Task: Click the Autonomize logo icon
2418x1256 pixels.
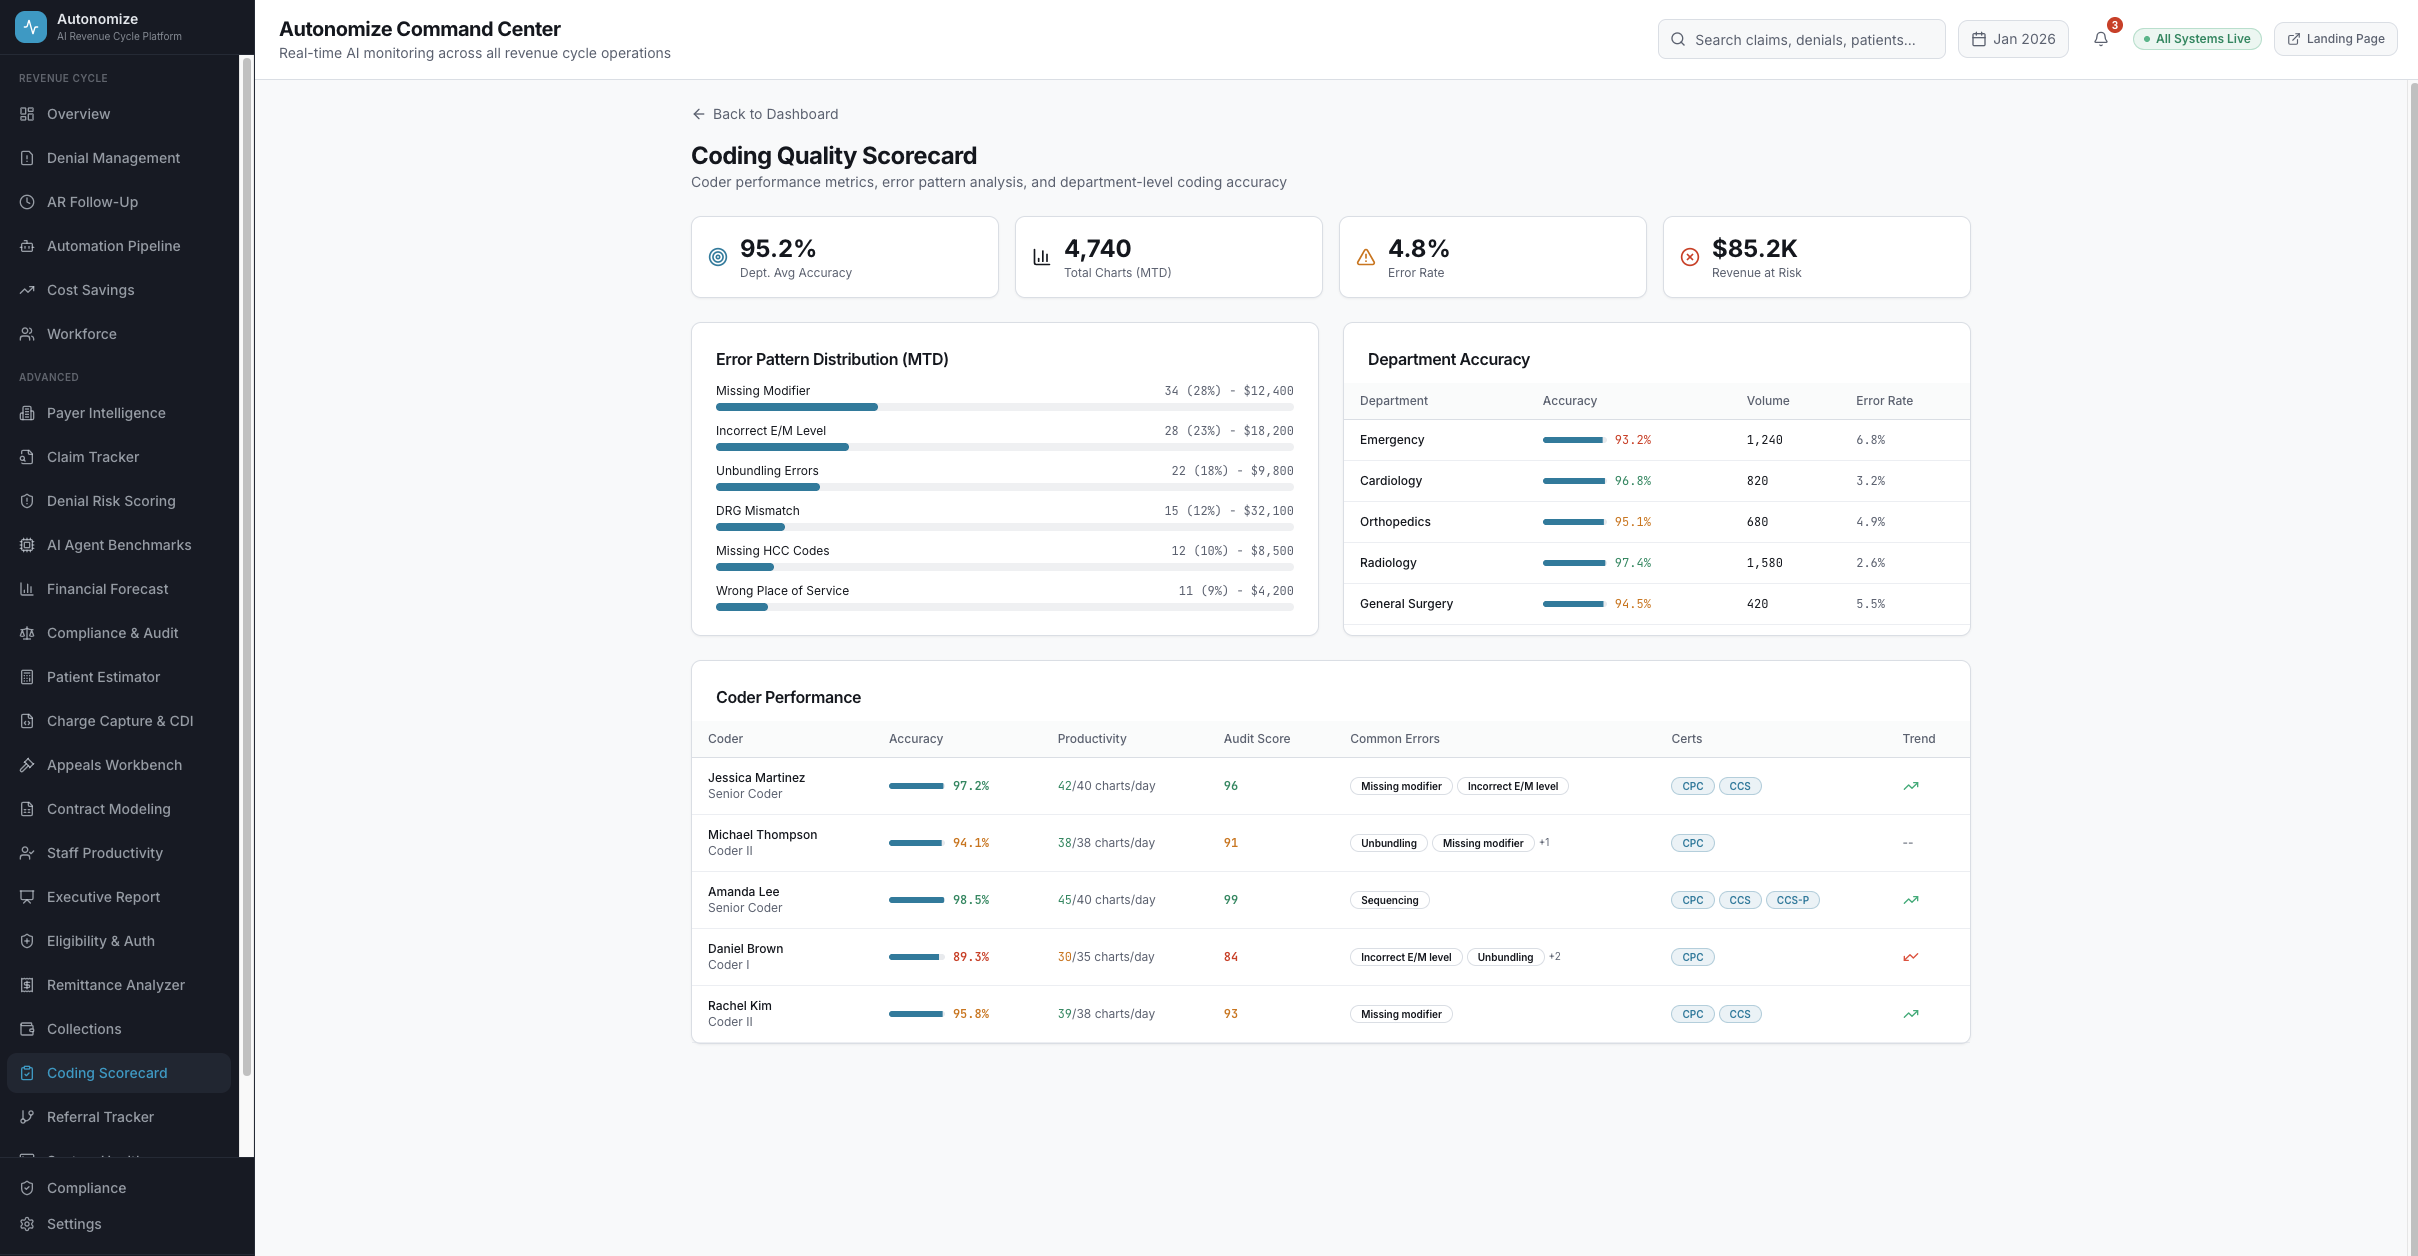Action: pyautogui.click(x=31, y=27)
